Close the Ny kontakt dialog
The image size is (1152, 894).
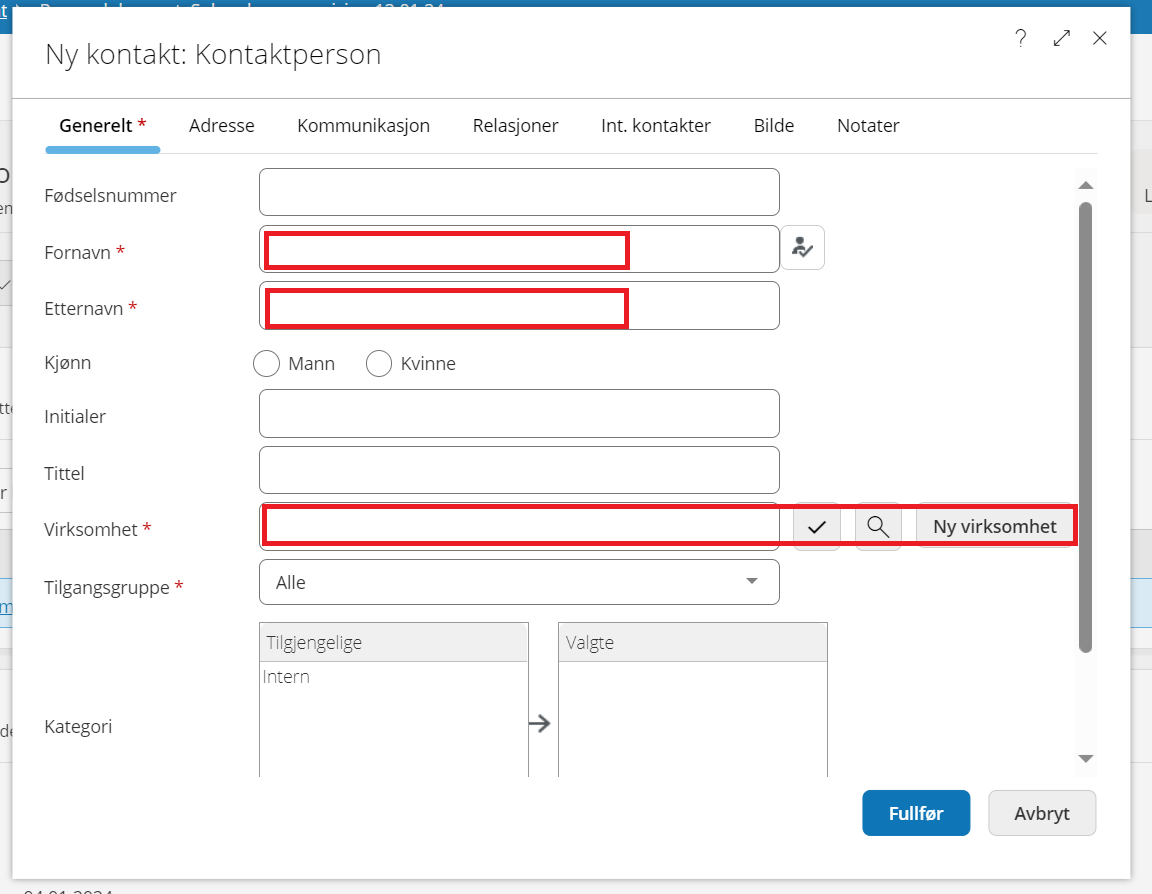1100,39
